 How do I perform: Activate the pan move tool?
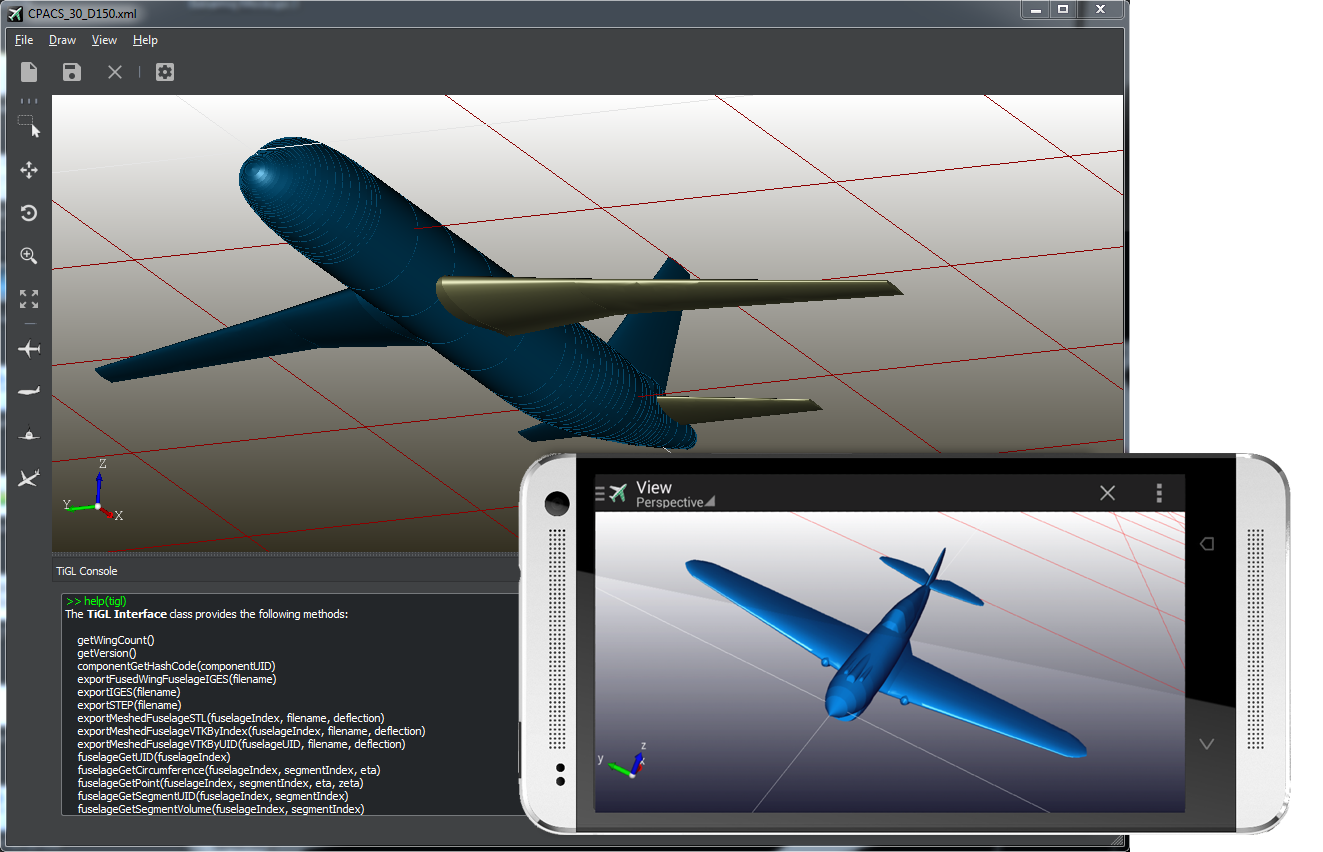(x=29, y=170)
